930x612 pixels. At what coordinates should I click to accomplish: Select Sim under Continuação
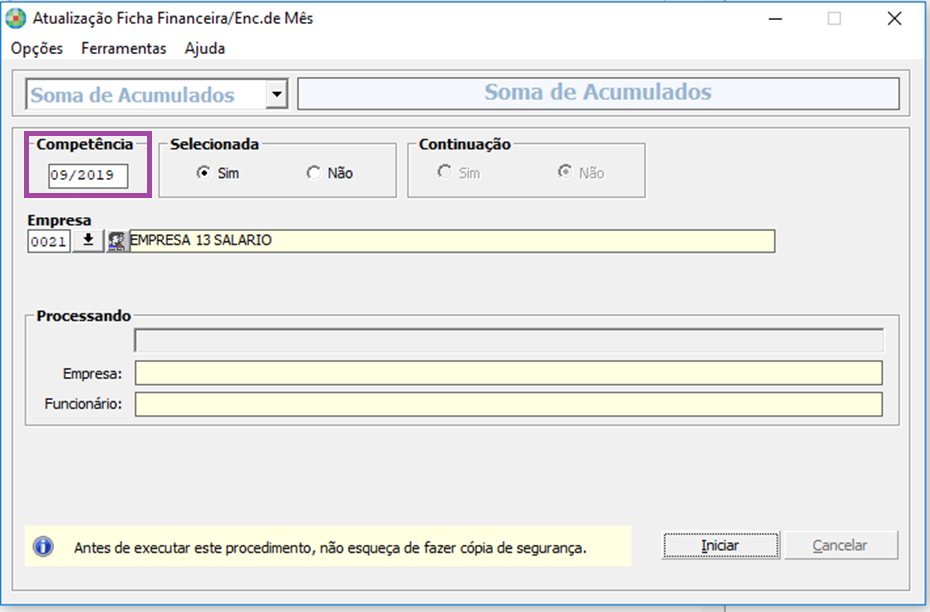458,173
